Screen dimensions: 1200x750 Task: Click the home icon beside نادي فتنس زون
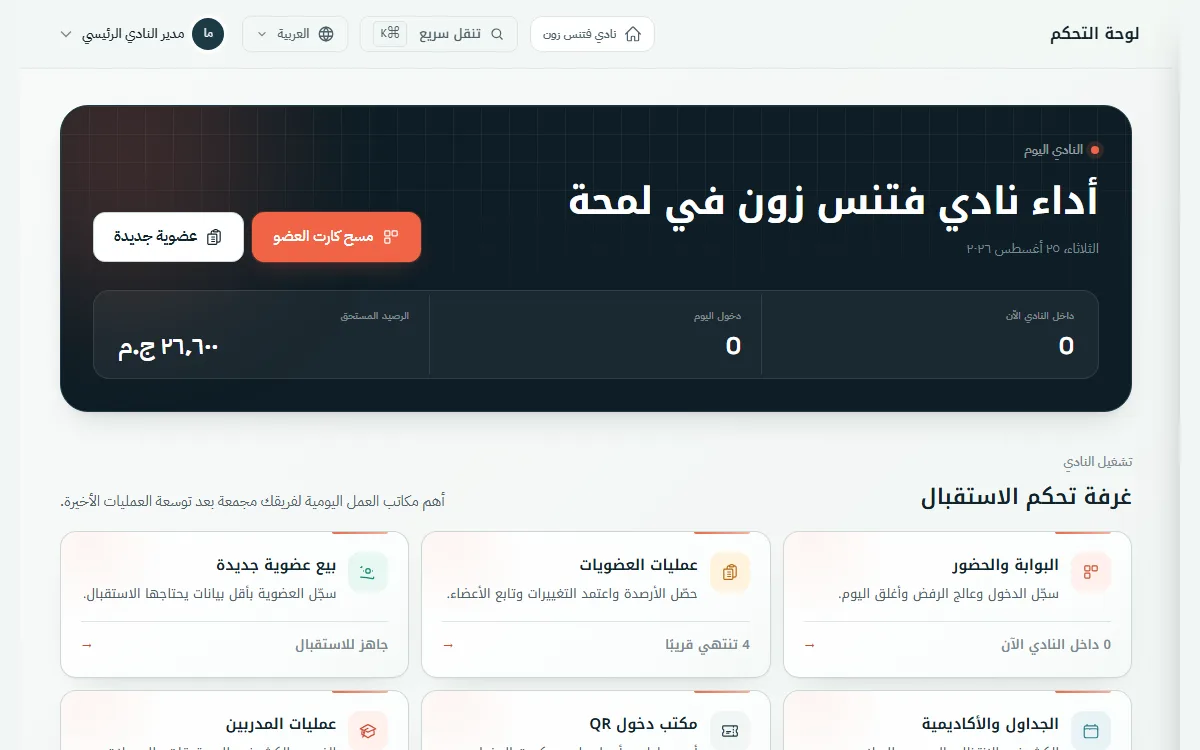(x=633, y=34)
